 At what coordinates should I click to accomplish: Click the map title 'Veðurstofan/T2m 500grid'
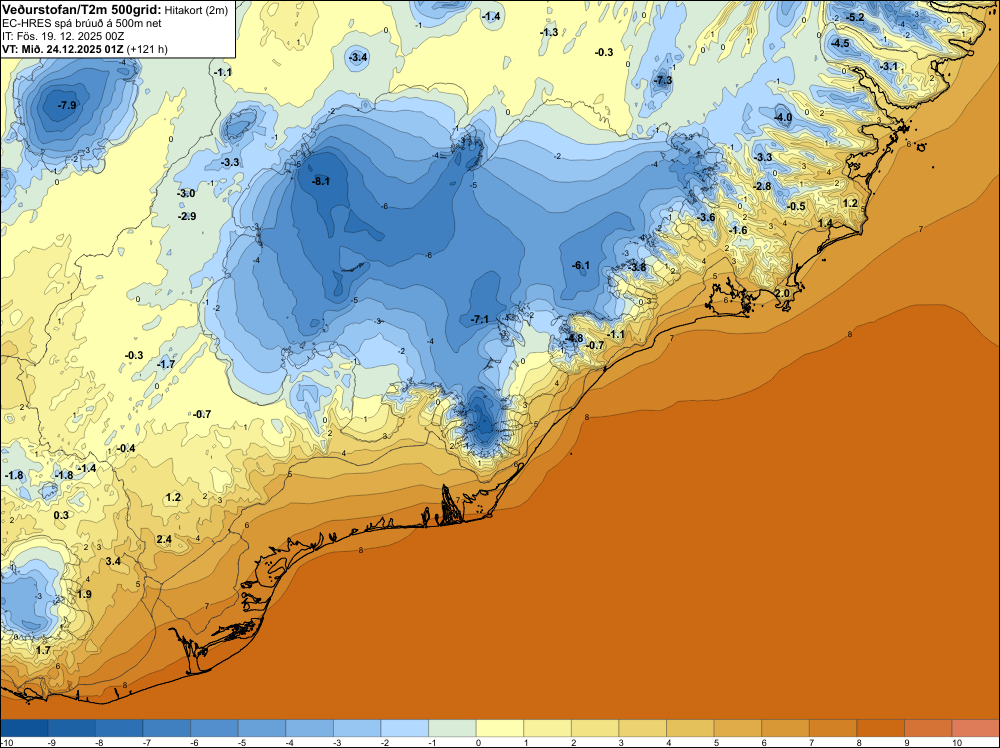click(x=82, y=10)
